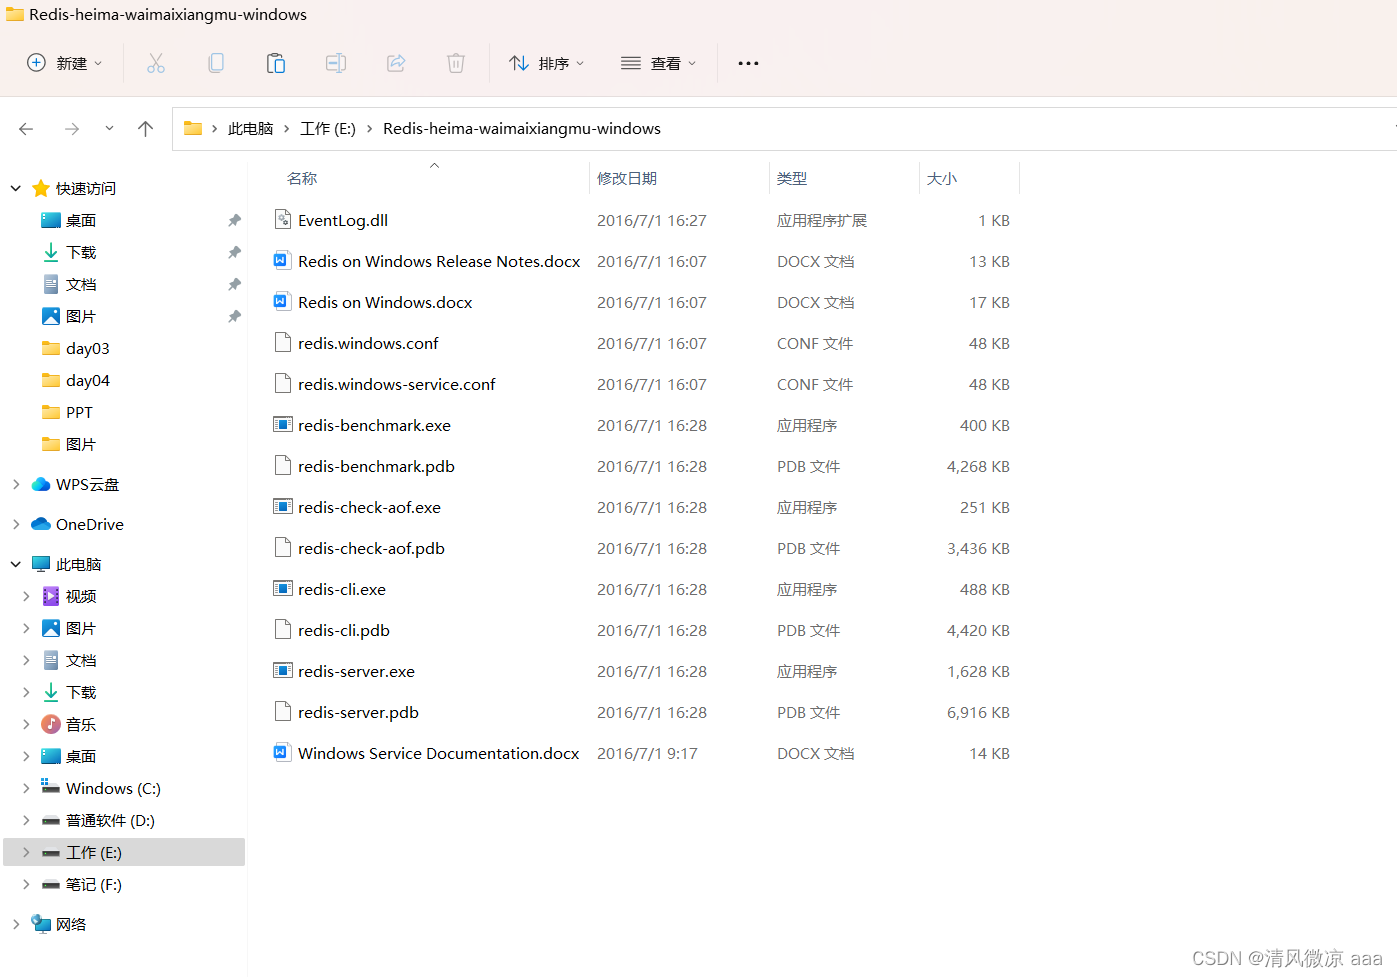
Task: Click the Delete trash can icon
Action: 456,63
